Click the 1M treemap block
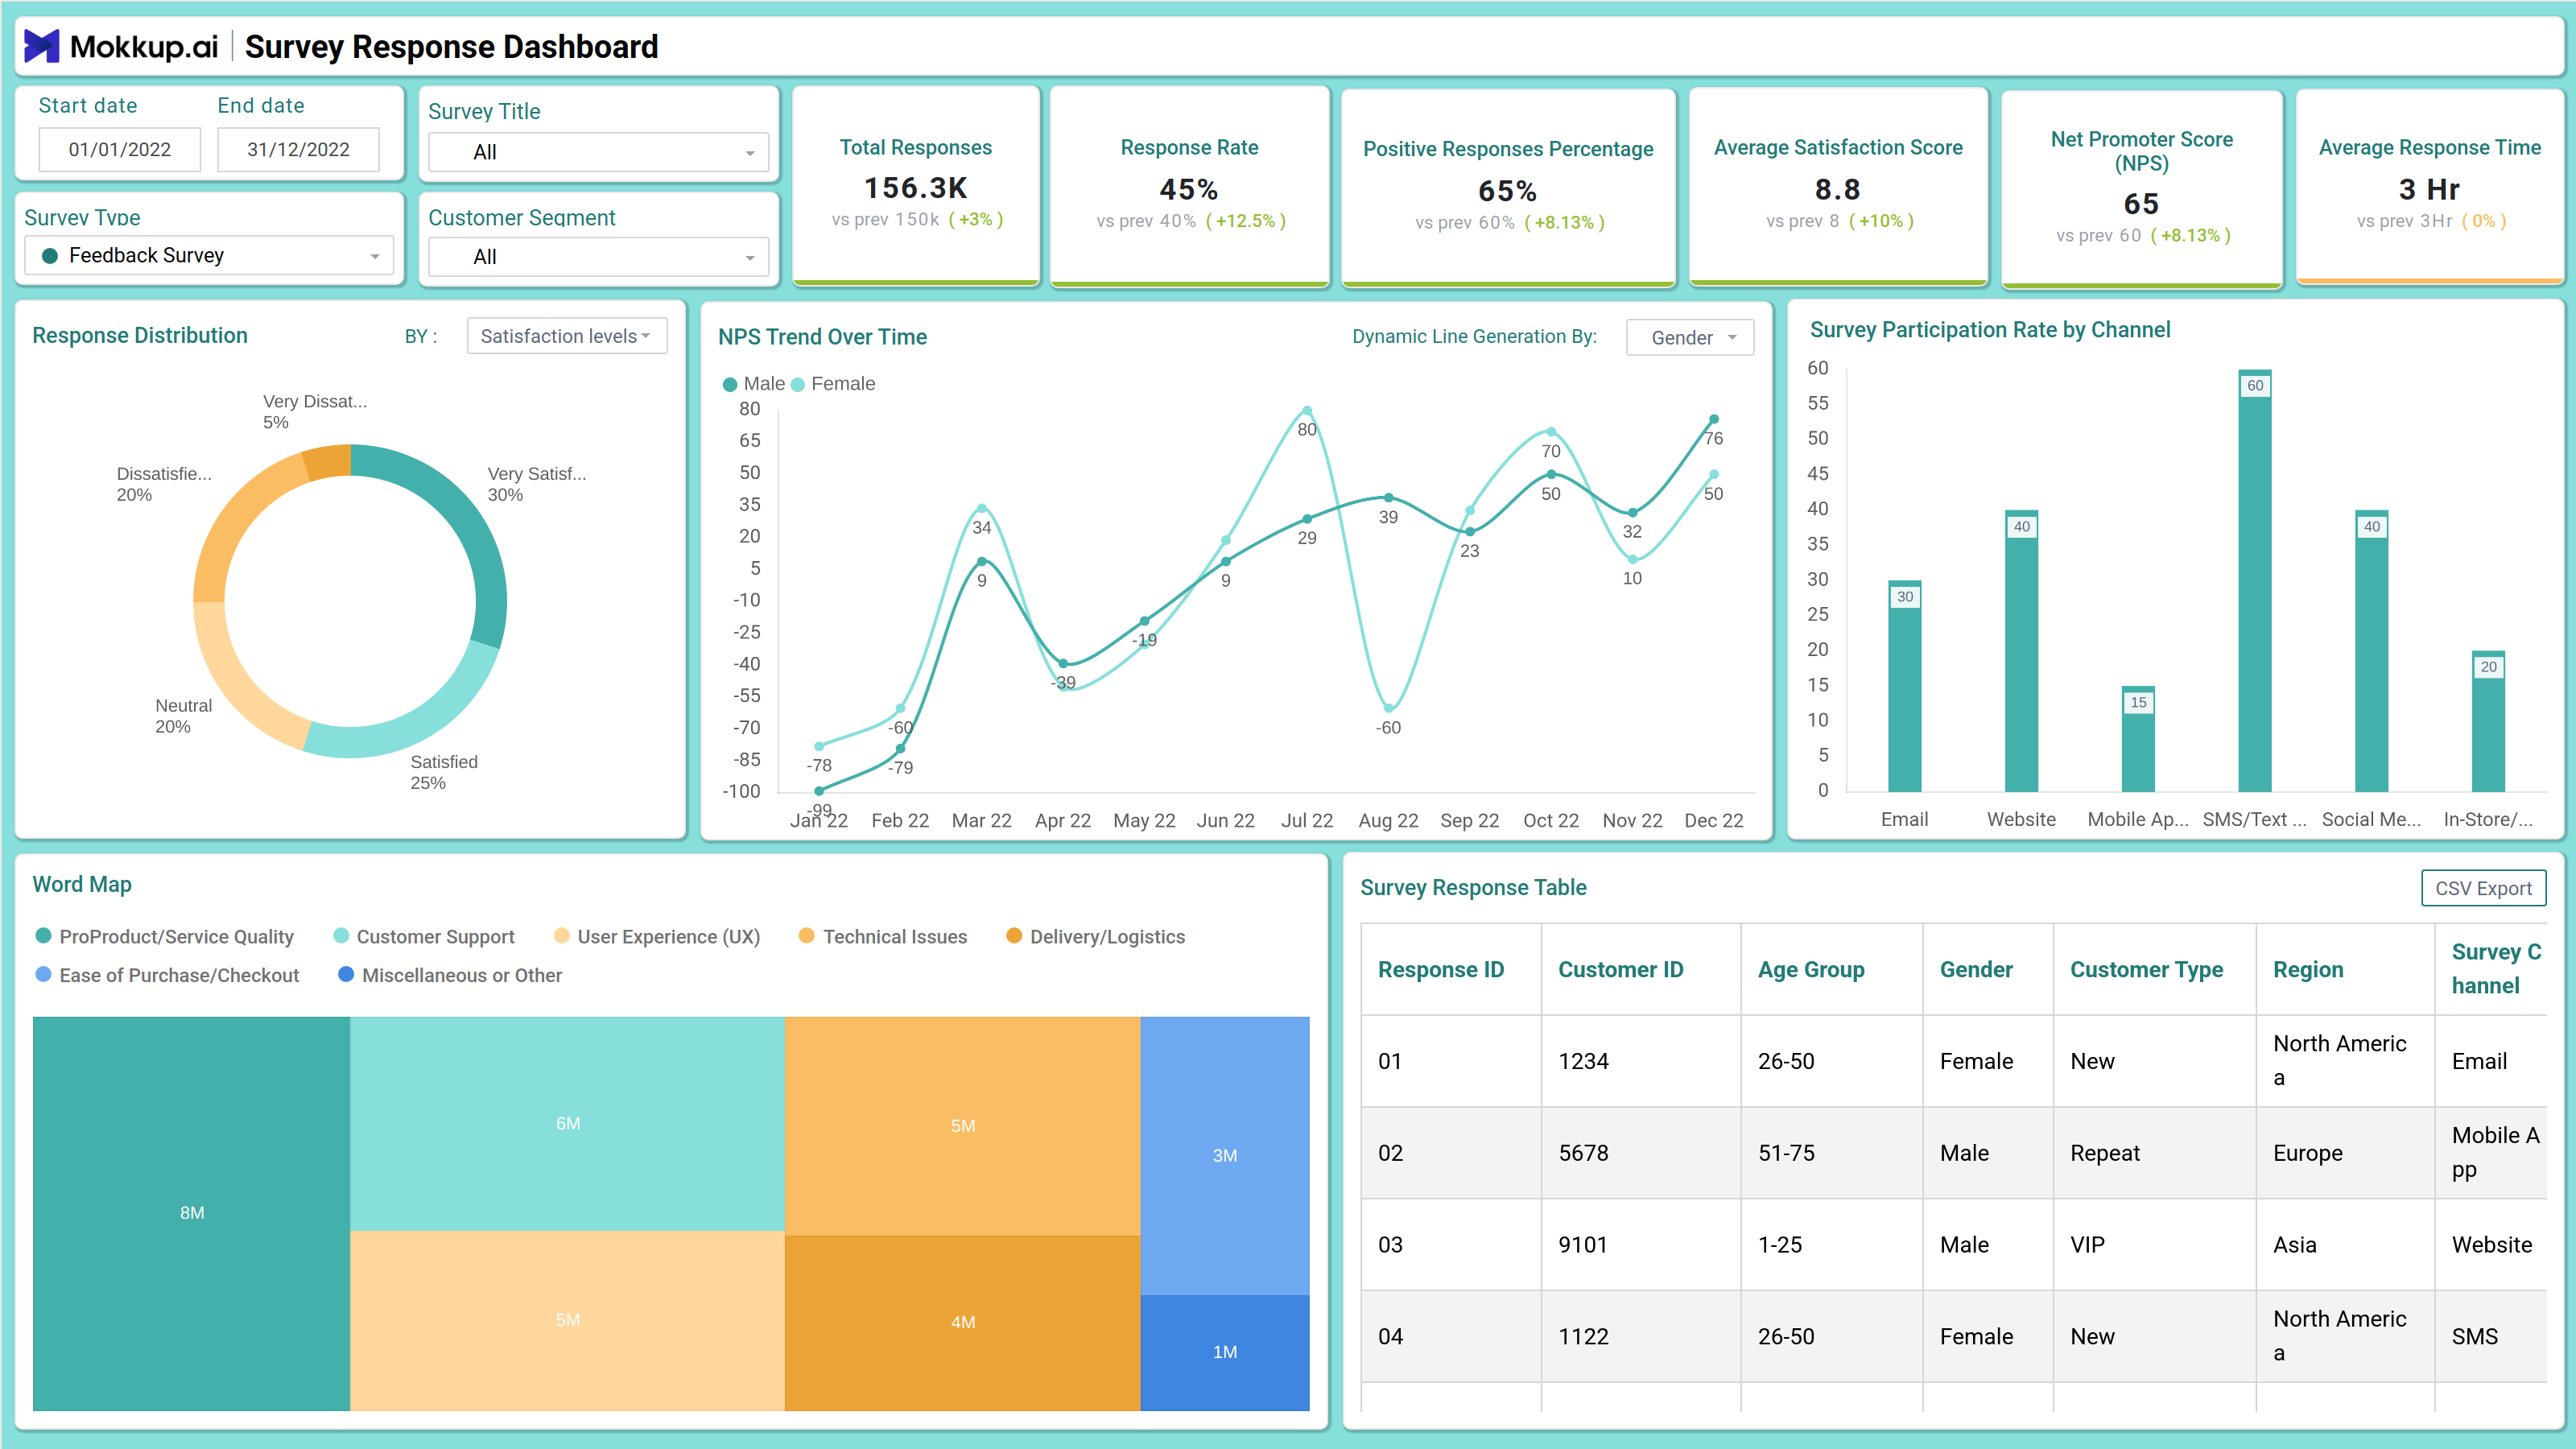Image resolution: width=2576 pixels, height=1449 pixels. (1225, 1352)
